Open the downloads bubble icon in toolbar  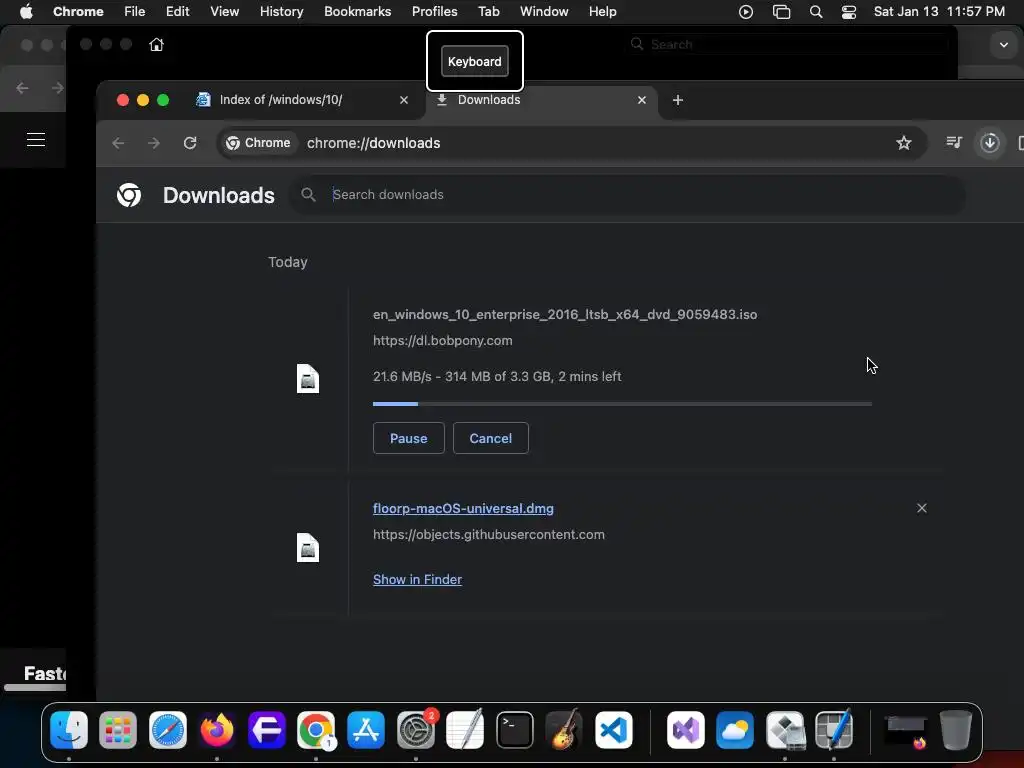click(990, 142)
